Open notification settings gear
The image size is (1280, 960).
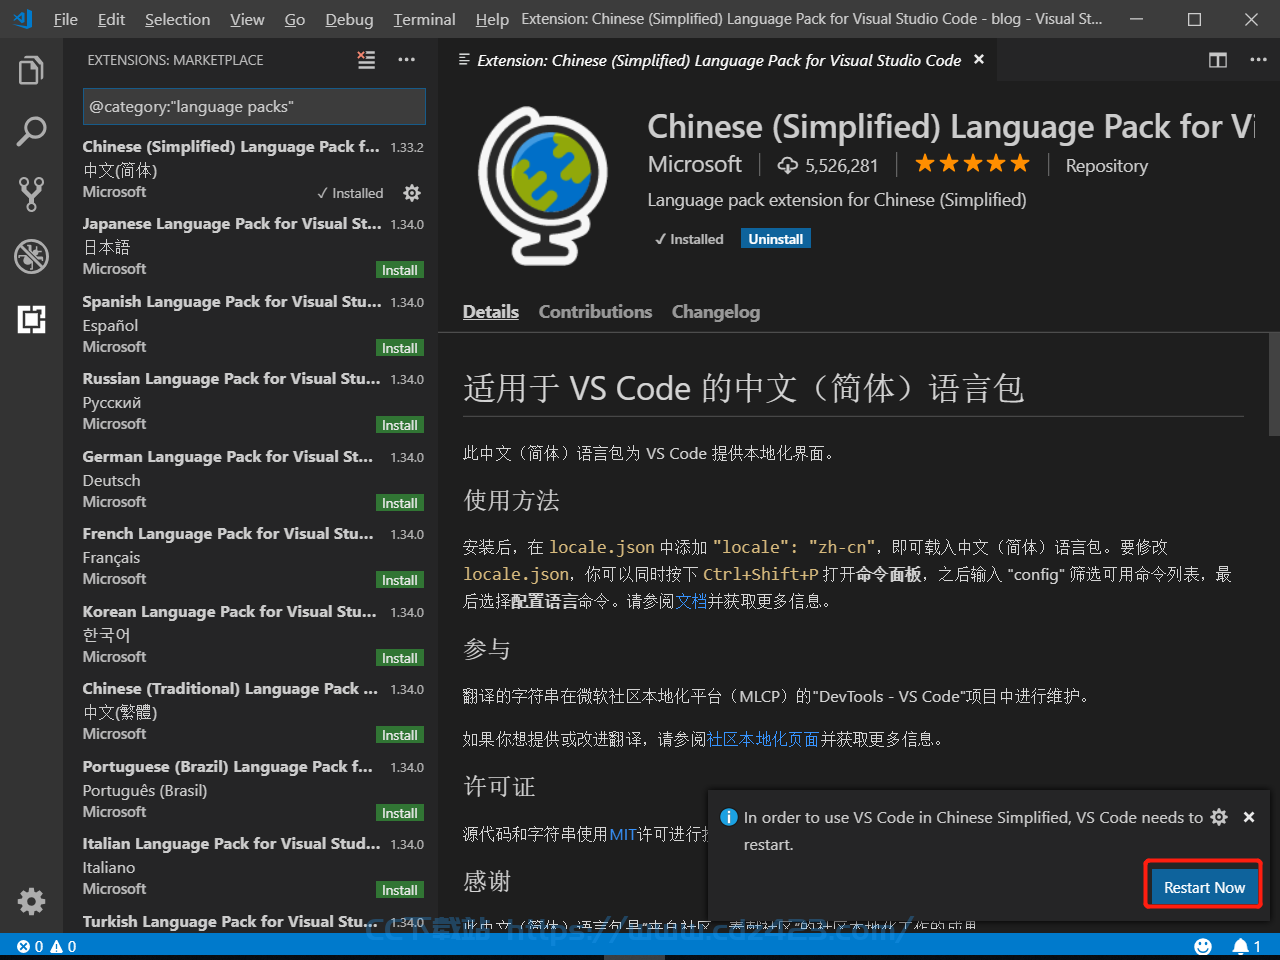(x=1219, y=817)
